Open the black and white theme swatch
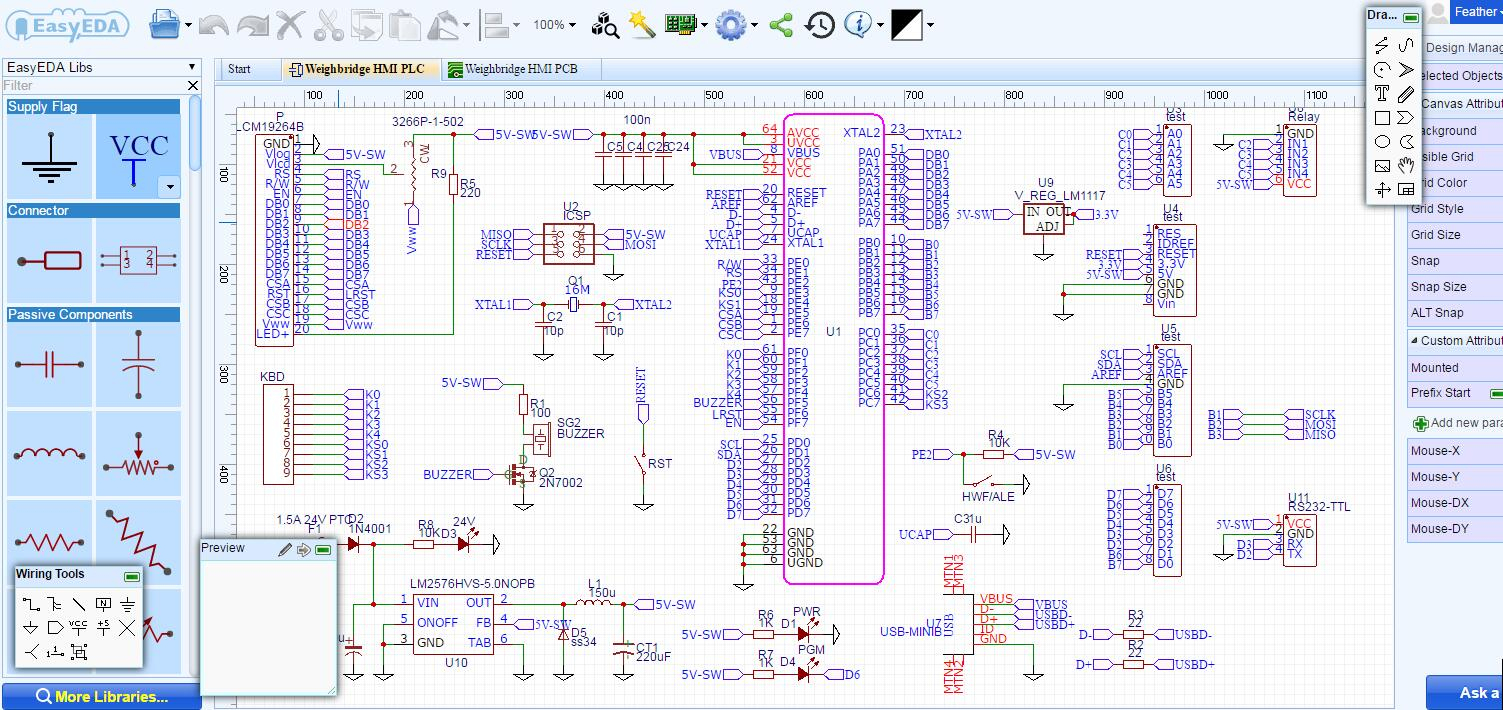Screen dimensions: 1503x710 pos(907,24)
